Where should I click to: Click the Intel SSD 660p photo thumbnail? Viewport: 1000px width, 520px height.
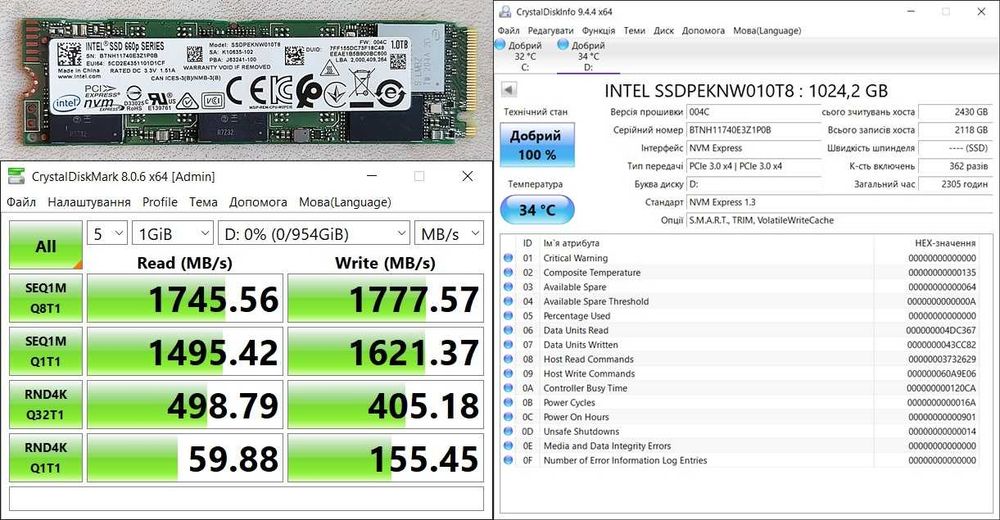point(246,78)
